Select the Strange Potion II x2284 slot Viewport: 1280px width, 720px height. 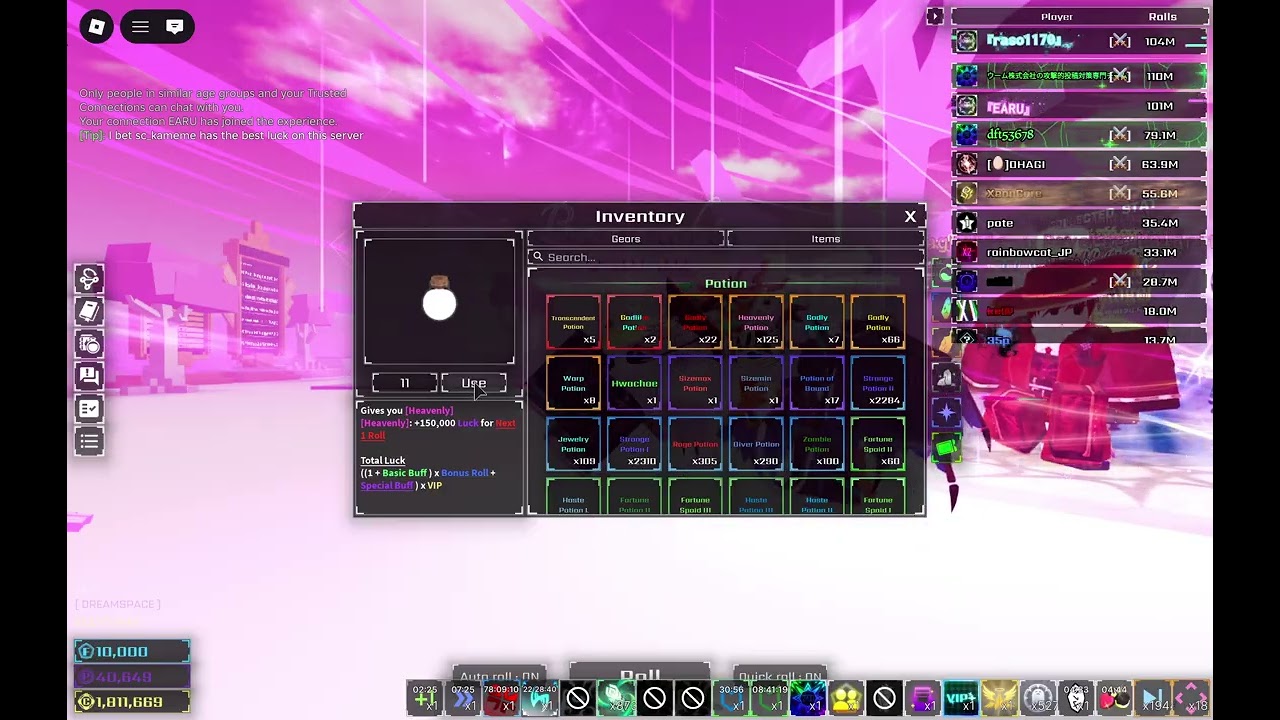pyautogui.click(x=878, y=383)
